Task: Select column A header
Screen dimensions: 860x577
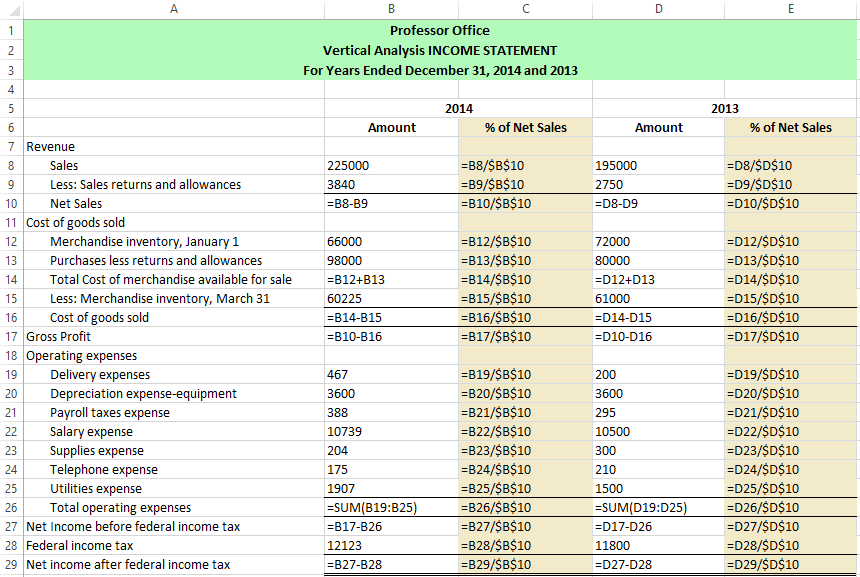Action: (x=174, y=9)
